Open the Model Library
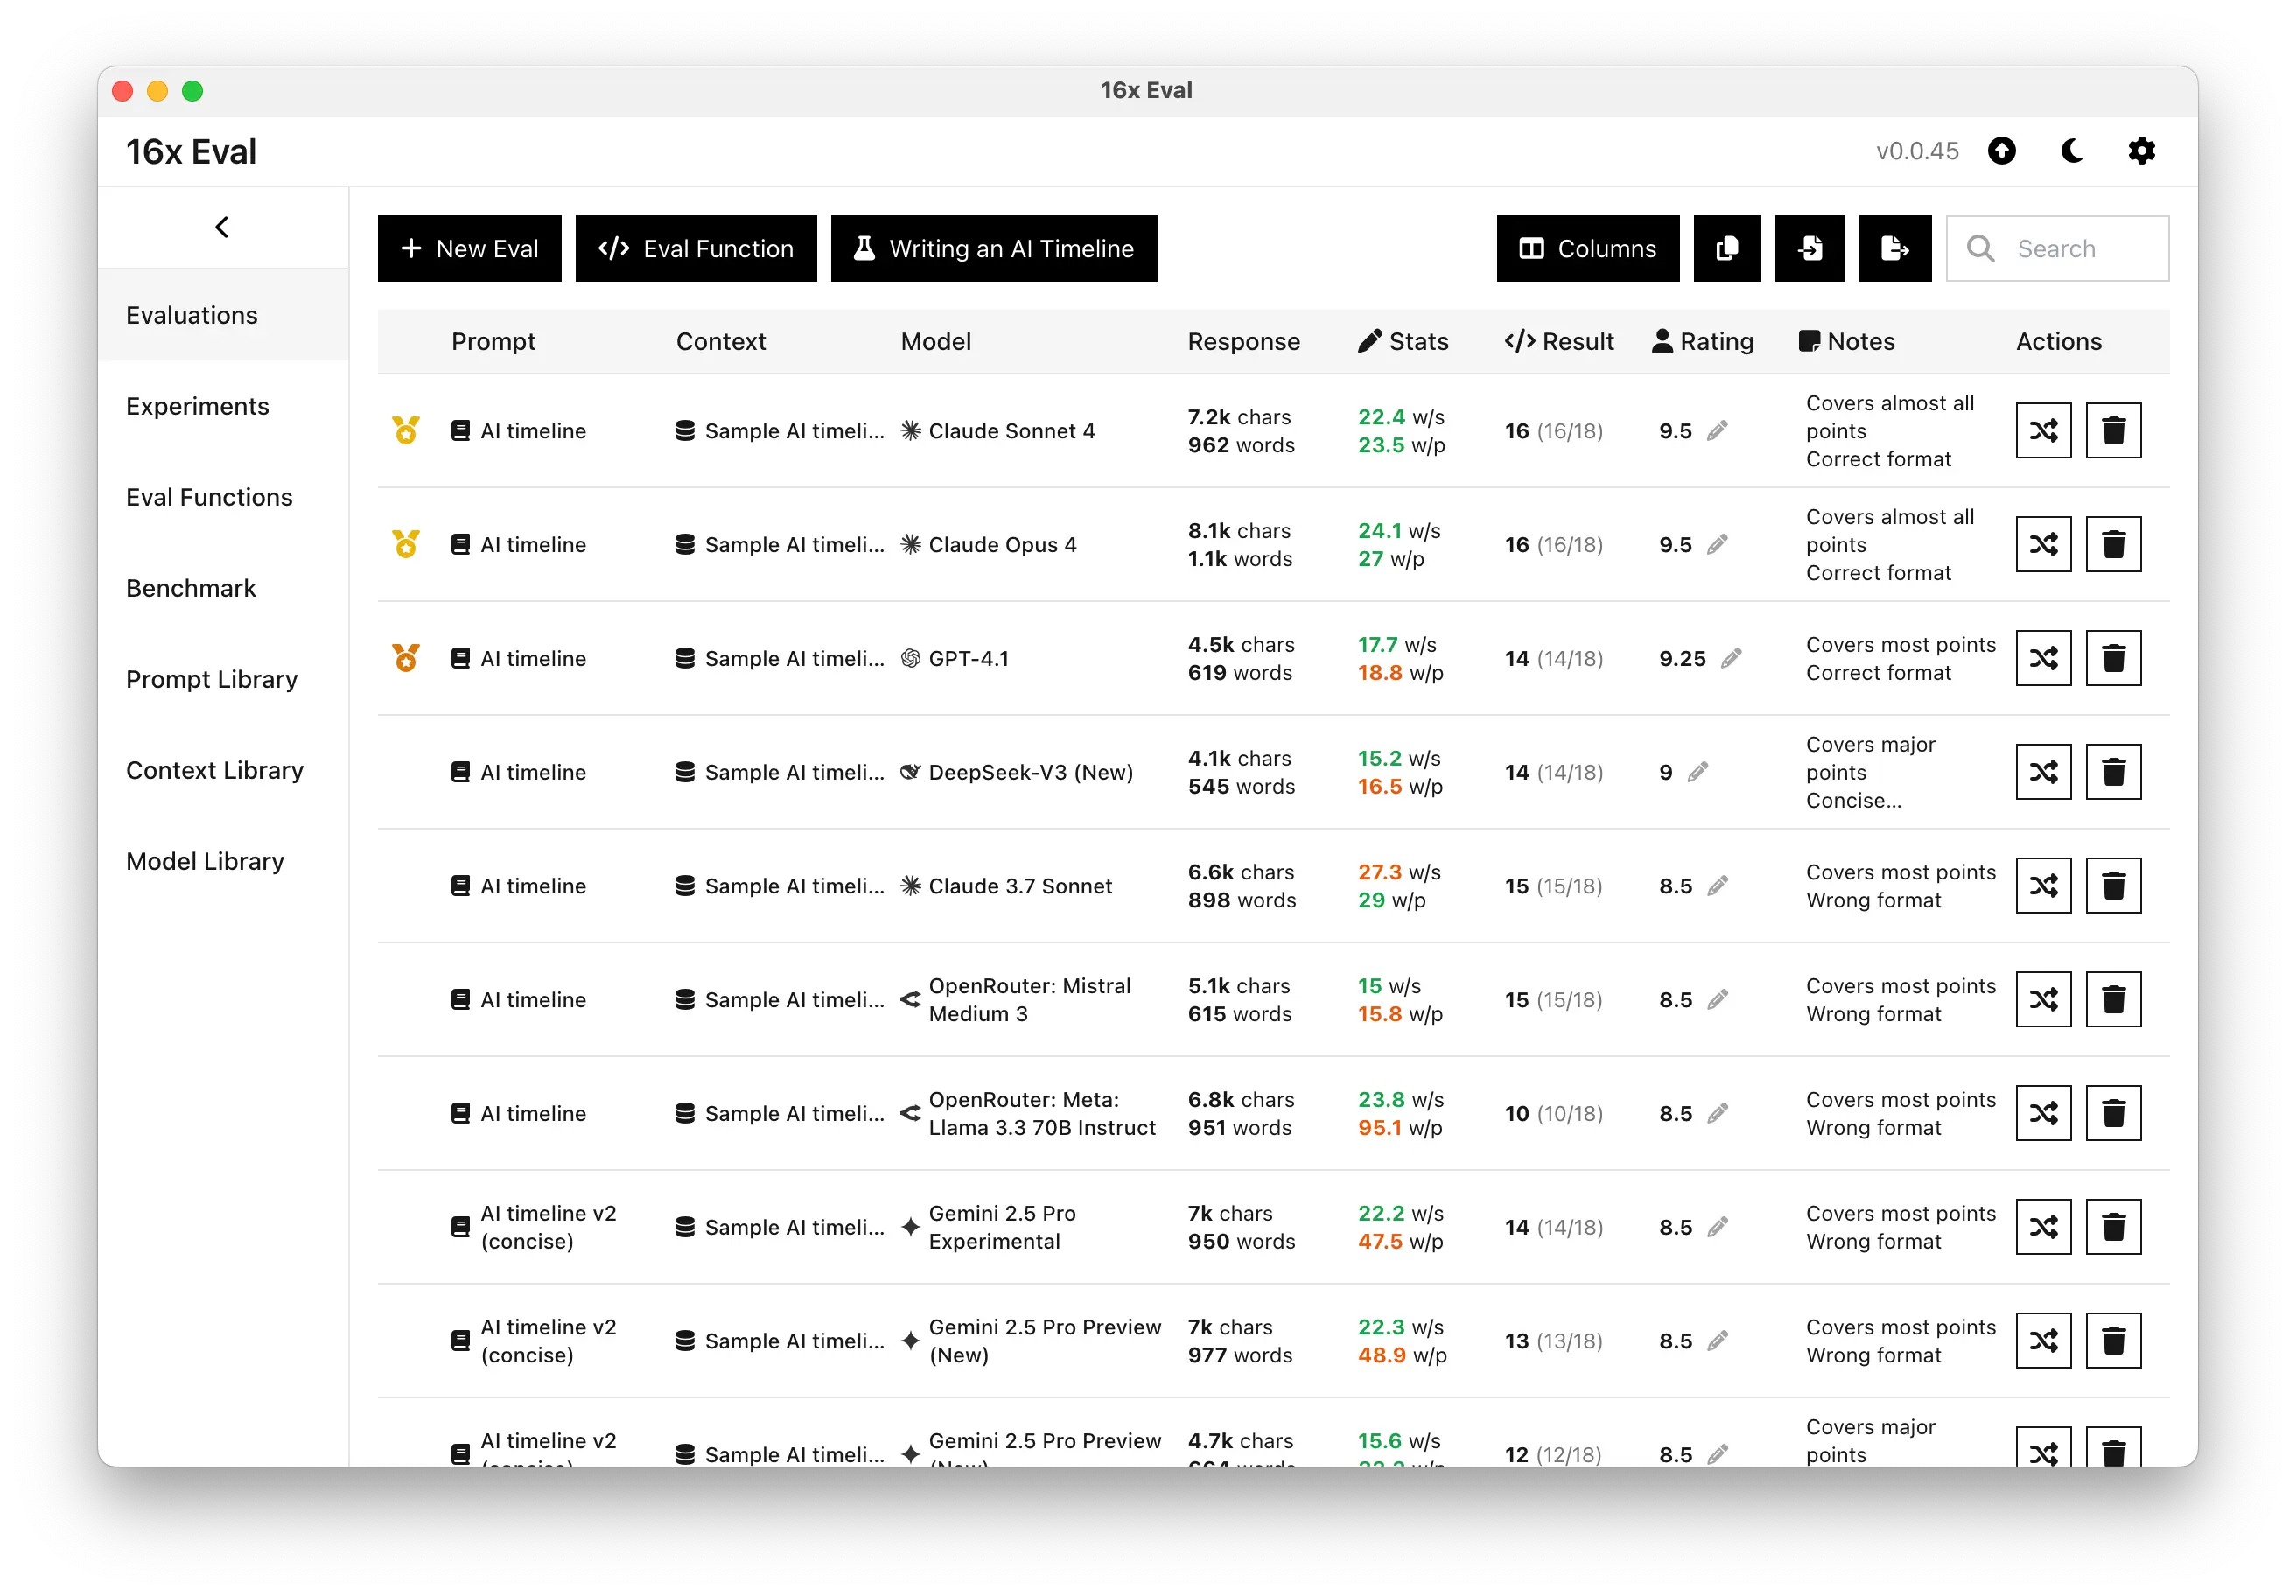The image size is (2296, 1596). coord(223,861)
